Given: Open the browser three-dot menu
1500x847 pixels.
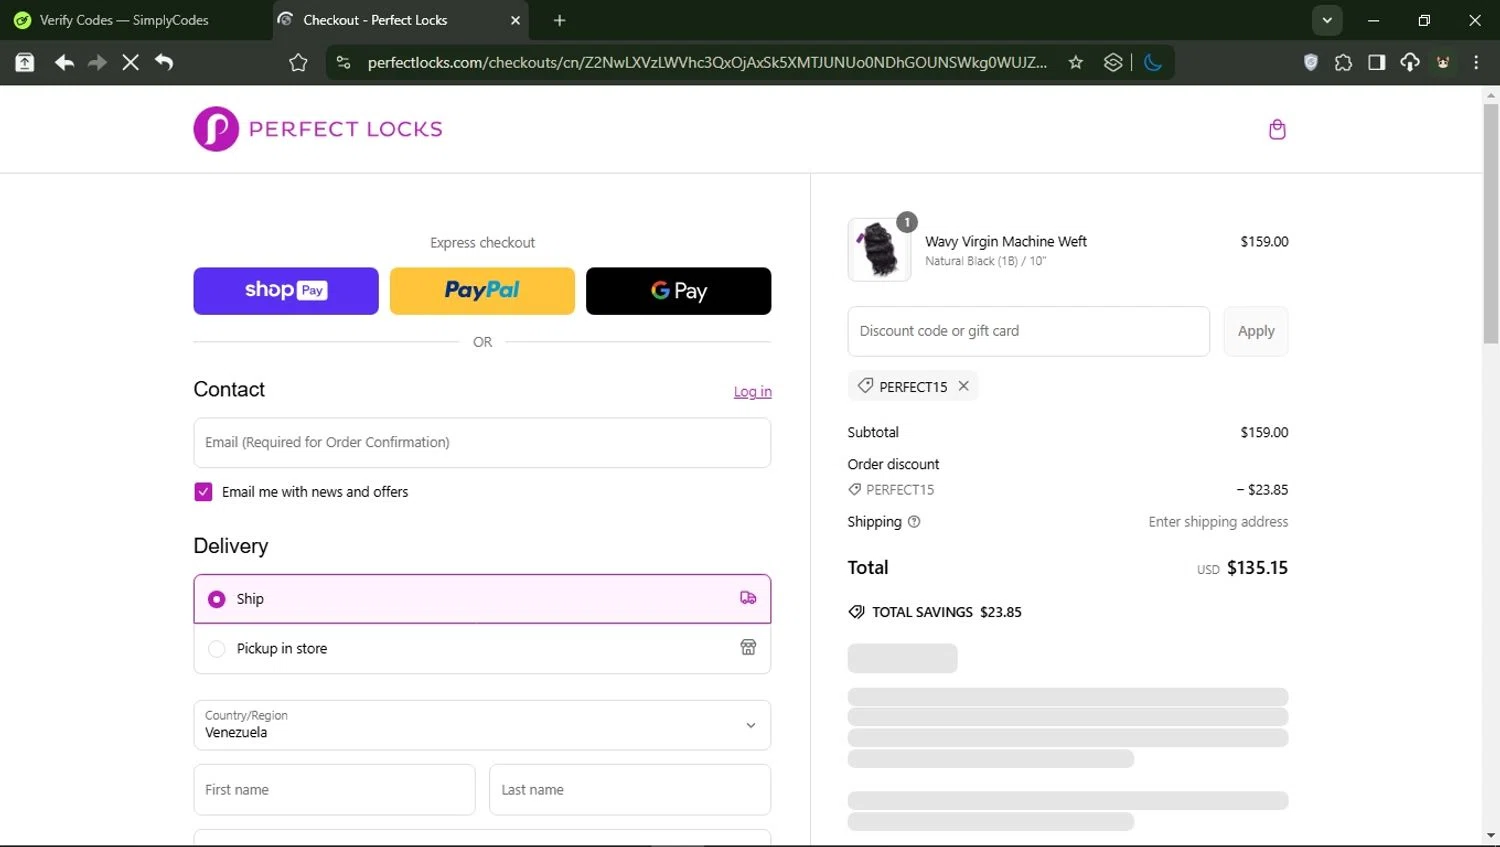Looking at the screenshot, I should coord(1476,62).
